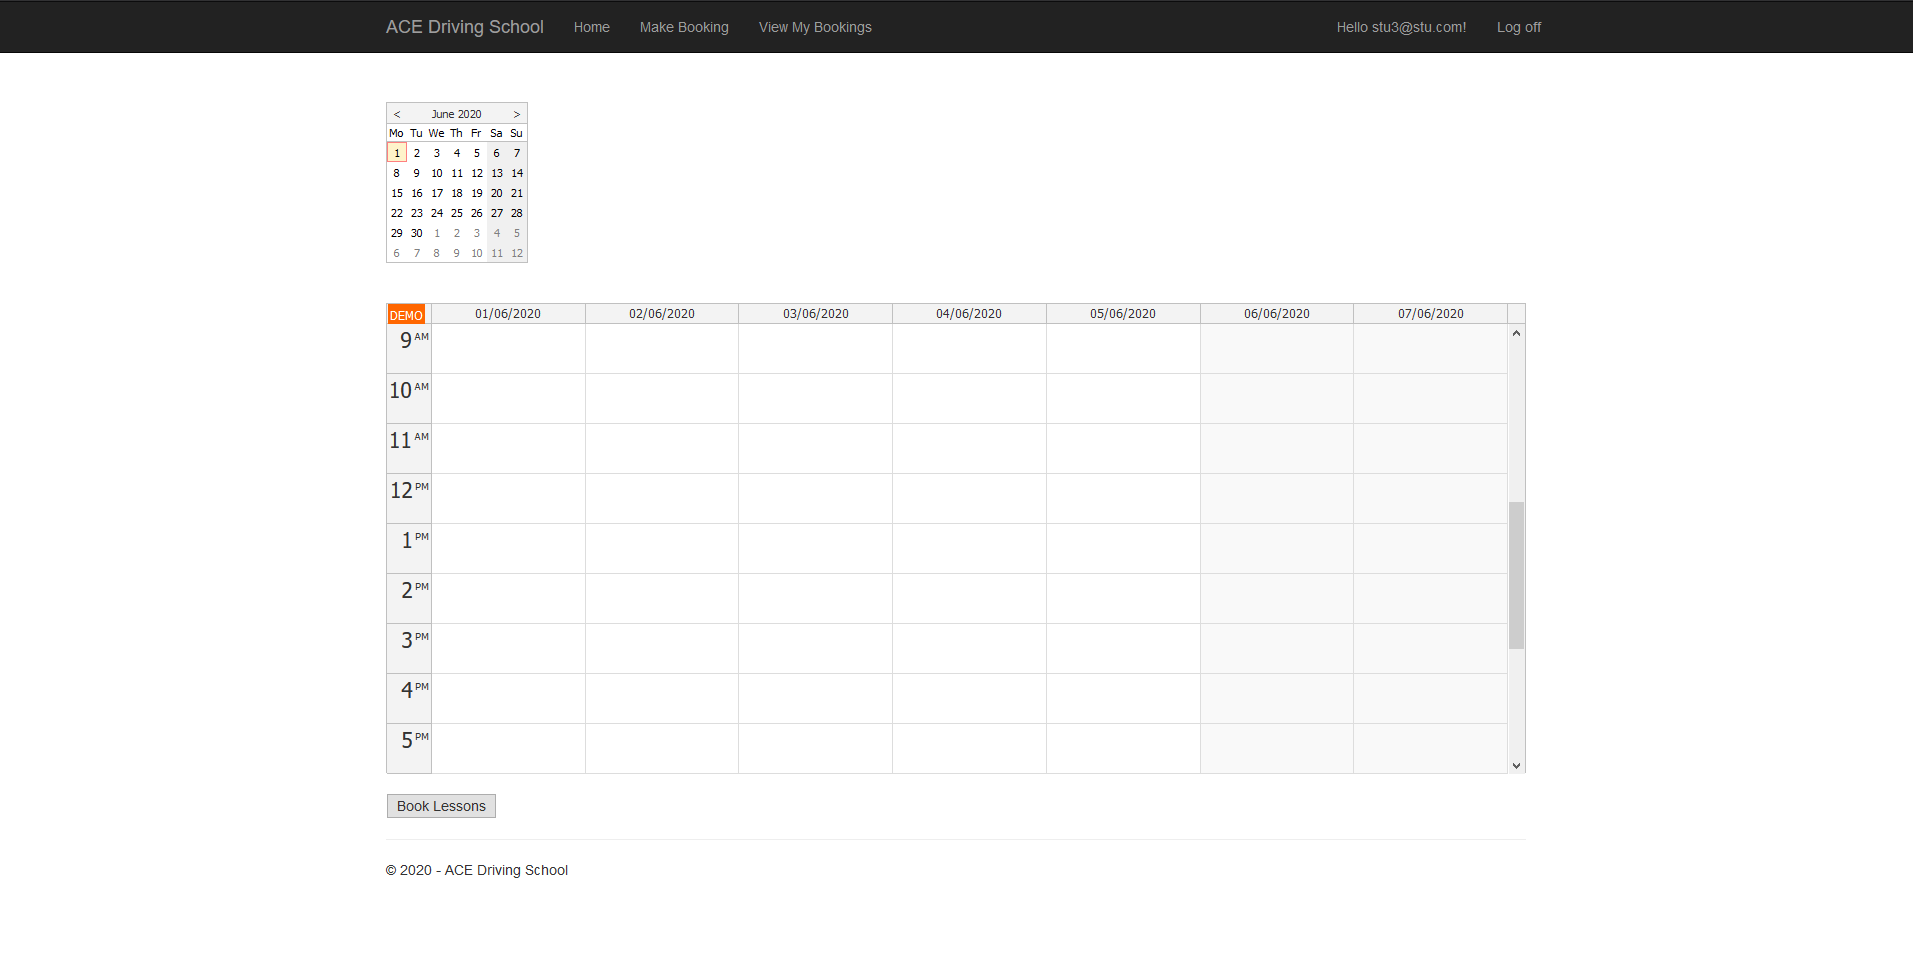
Task: Open View My Bookings page
Action: (x=815, y=27)
